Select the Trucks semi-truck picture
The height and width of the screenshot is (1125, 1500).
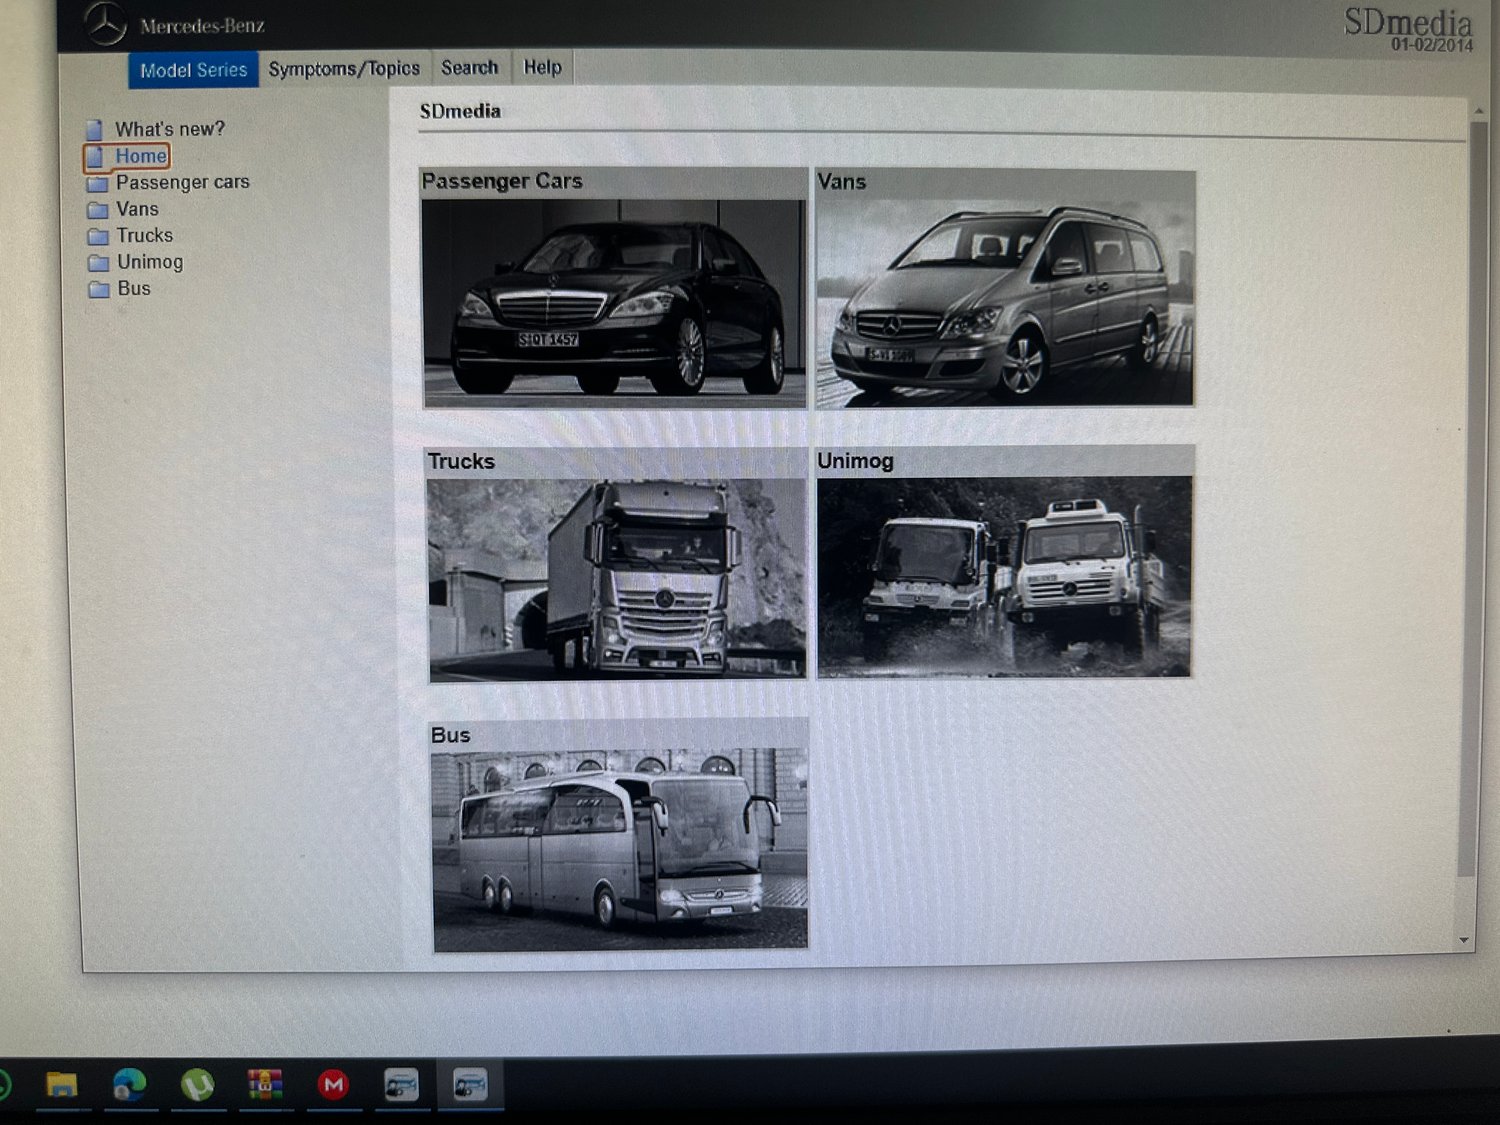(x=617, y=579)
